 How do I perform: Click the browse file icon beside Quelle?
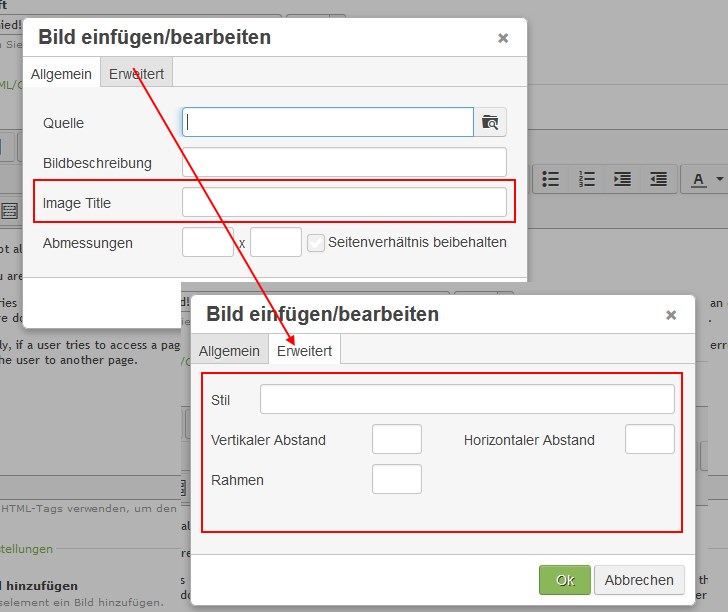pyautogui.click(x=490, y=122)
